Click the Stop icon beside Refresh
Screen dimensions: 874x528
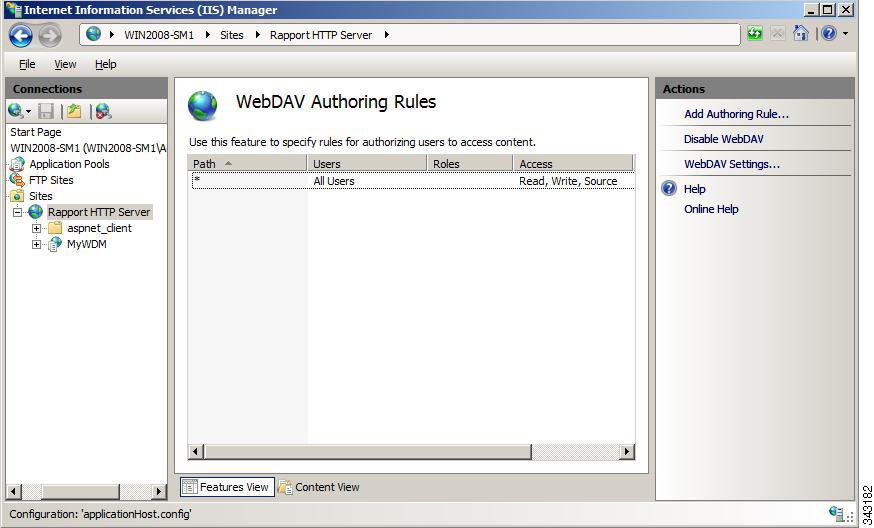[x=778, y=34]
